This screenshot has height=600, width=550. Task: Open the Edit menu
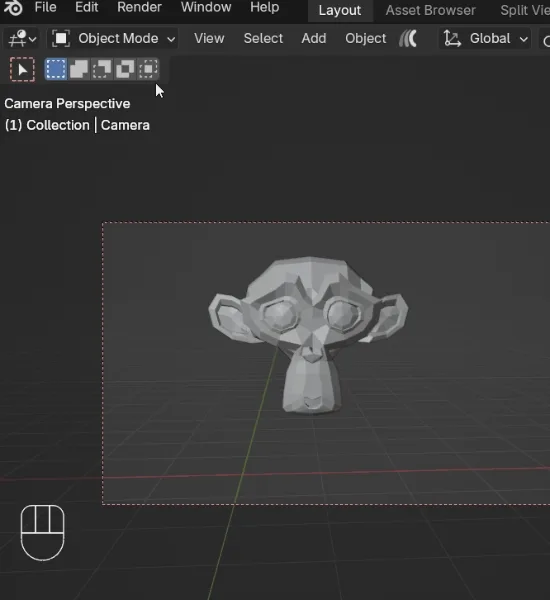(86, 7)
